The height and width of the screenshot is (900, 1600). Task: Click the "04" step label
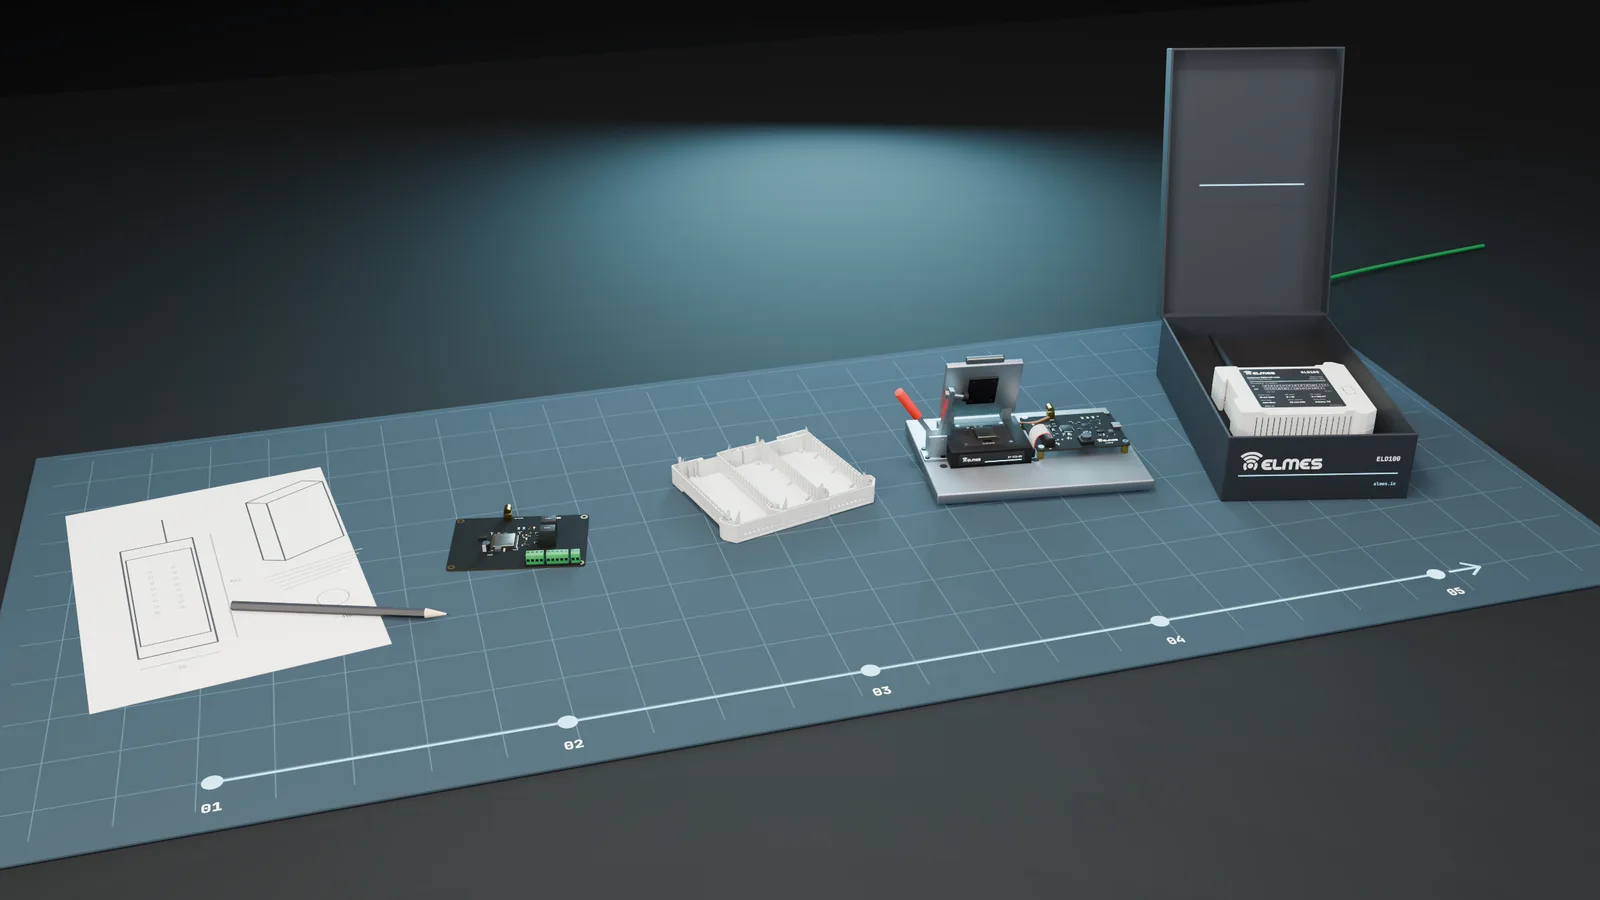coord(1176,639)
